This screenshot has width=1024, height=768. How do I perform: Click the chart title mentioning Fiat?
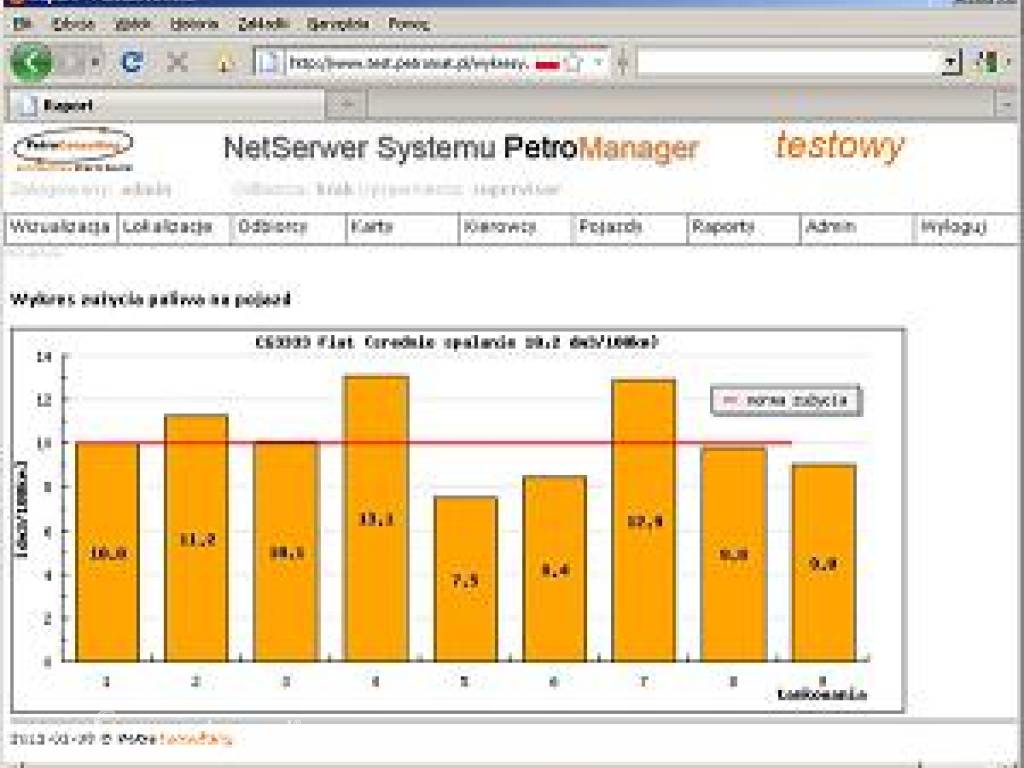(457, 342)
